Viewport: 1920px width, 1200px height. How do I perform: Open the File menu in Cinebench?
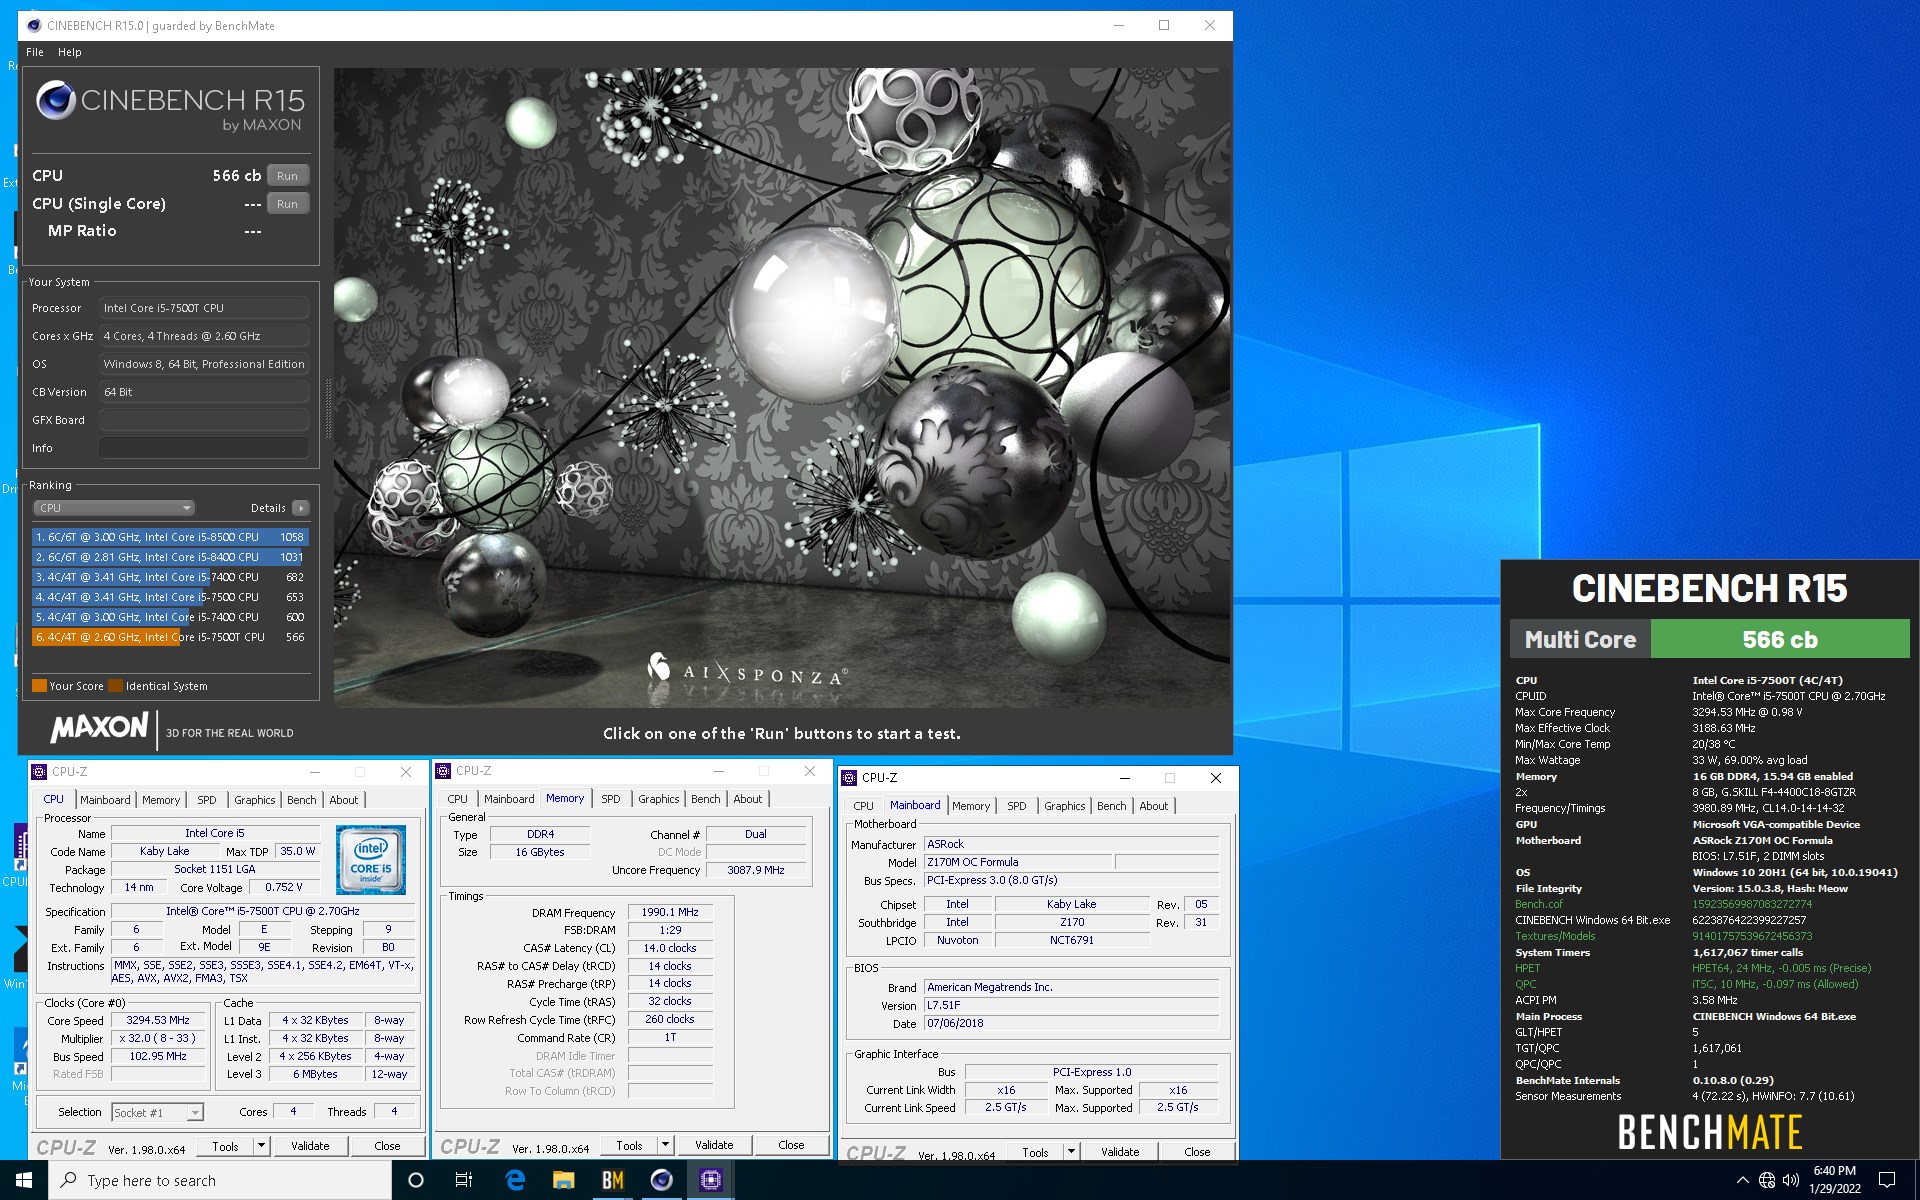[35, 52]
